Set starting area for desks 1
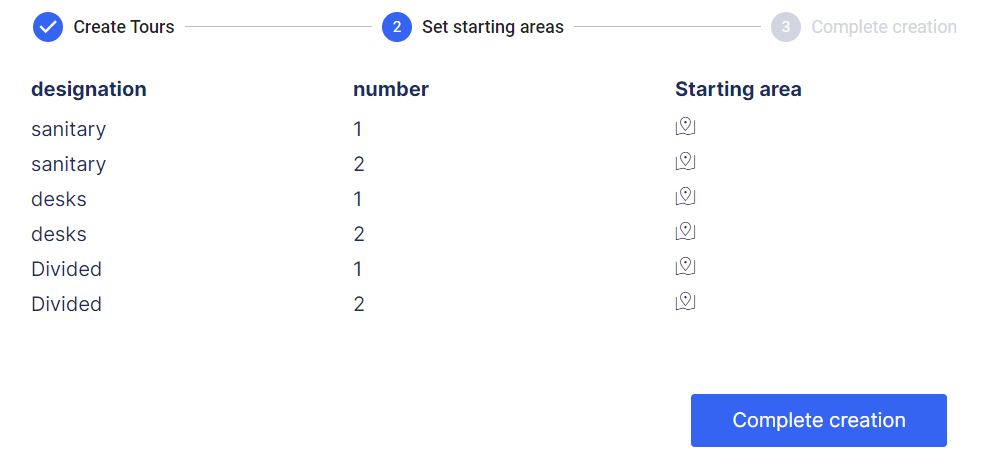The width and height of the screenshot is (993, 452). click(685, 197)
